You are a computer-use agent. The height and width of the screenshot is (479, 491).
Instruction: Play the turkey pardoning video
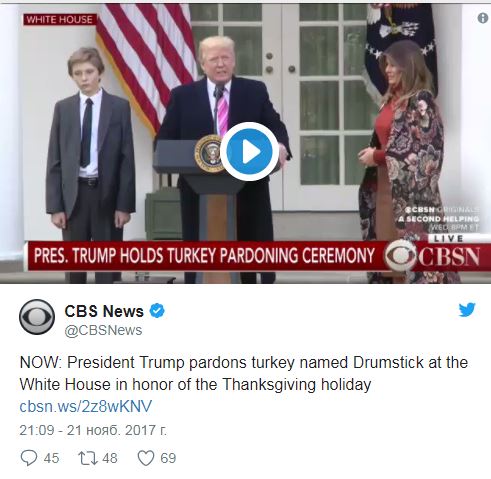pos(249,152)
